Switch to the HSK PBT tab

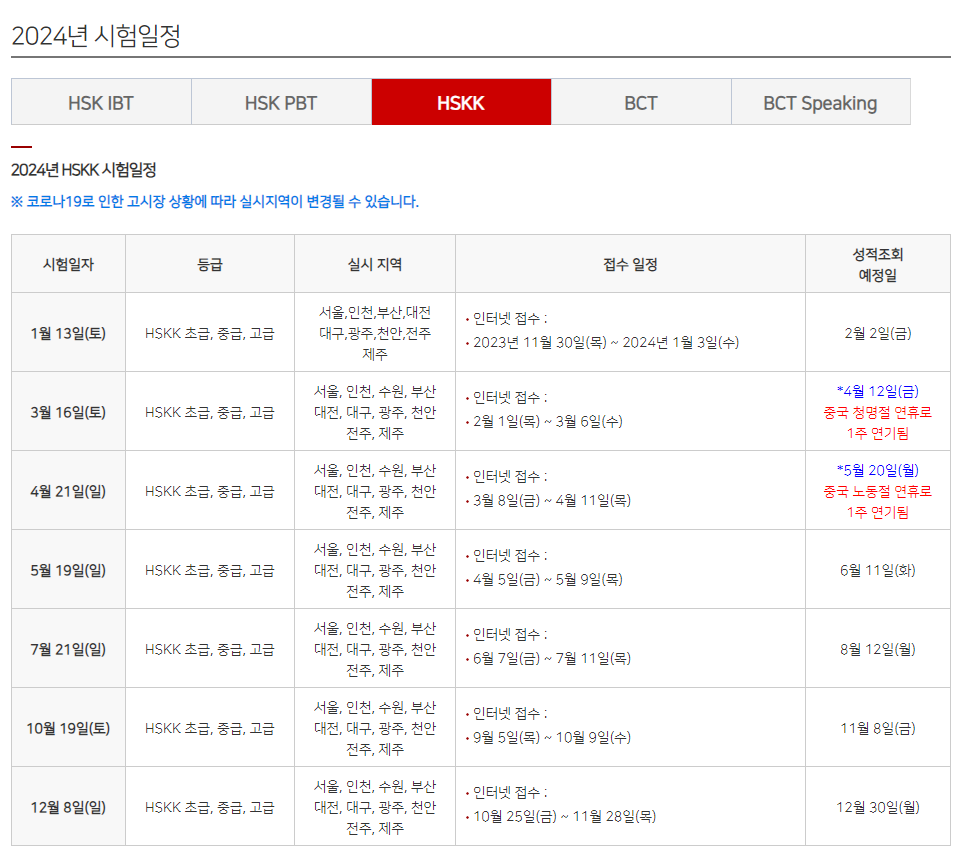(281, 102)
